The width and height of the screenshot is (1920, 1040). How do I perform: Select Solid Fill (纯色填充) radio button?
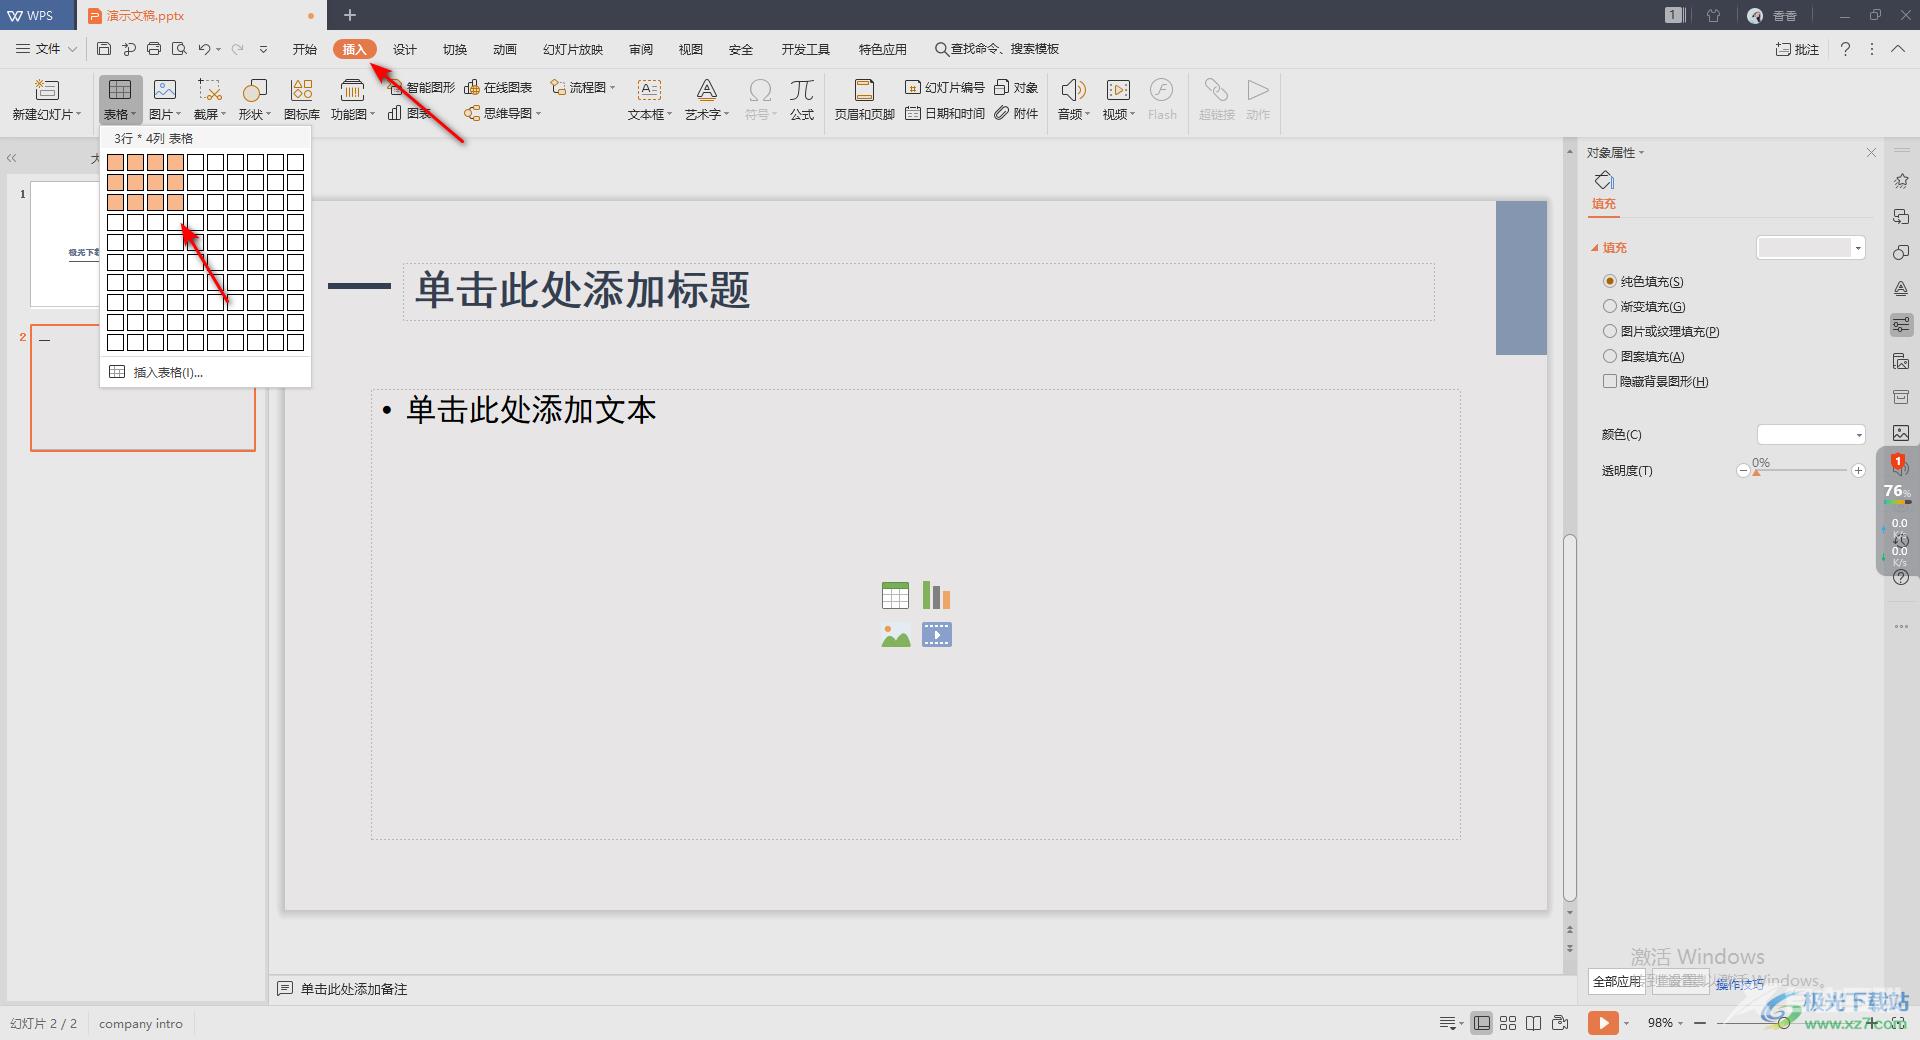pos(1610,281)
